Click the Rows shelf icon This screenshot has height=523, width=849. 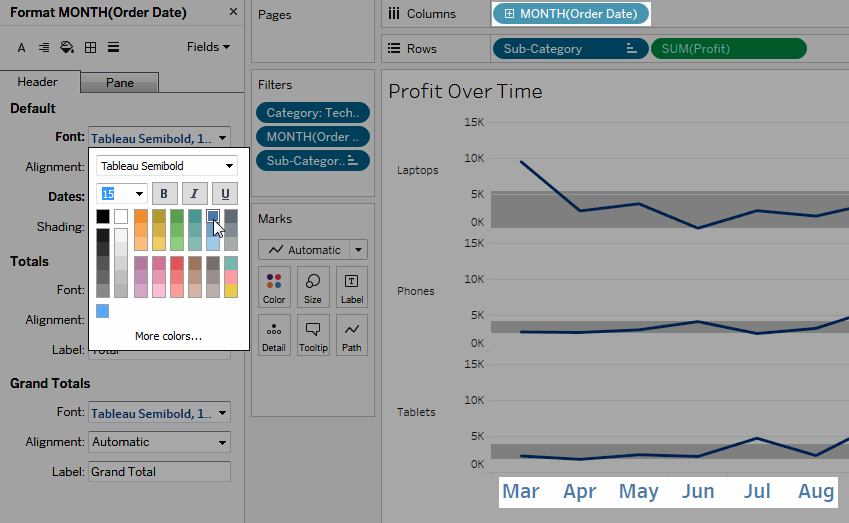(x=394, y=49)
